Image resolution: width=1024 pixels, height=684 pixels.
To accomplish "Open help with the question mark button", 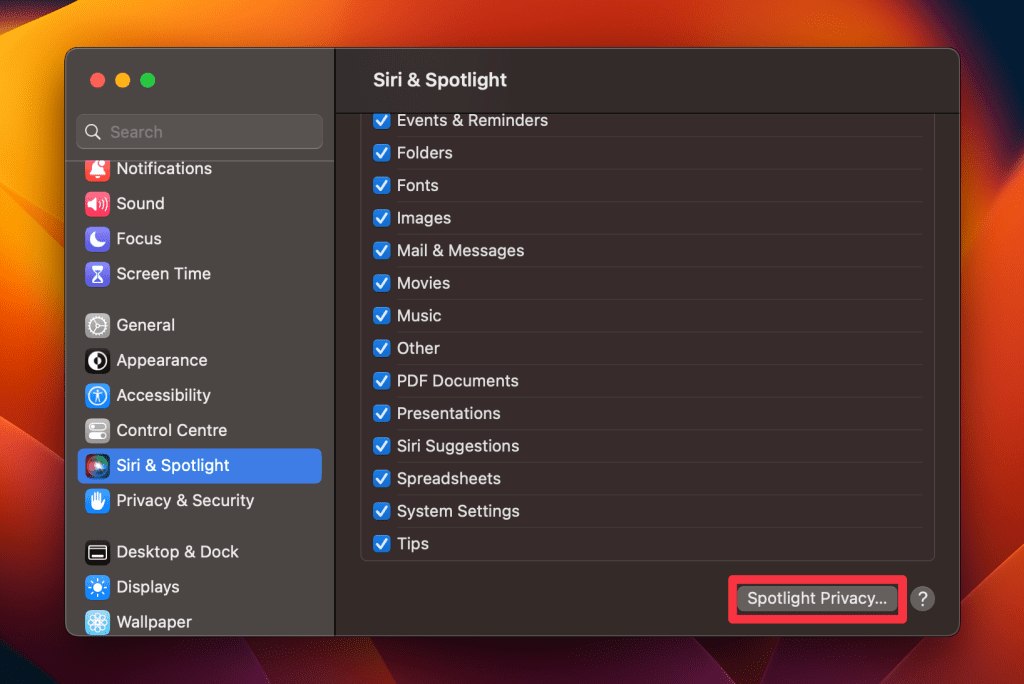I will (922, 599).
